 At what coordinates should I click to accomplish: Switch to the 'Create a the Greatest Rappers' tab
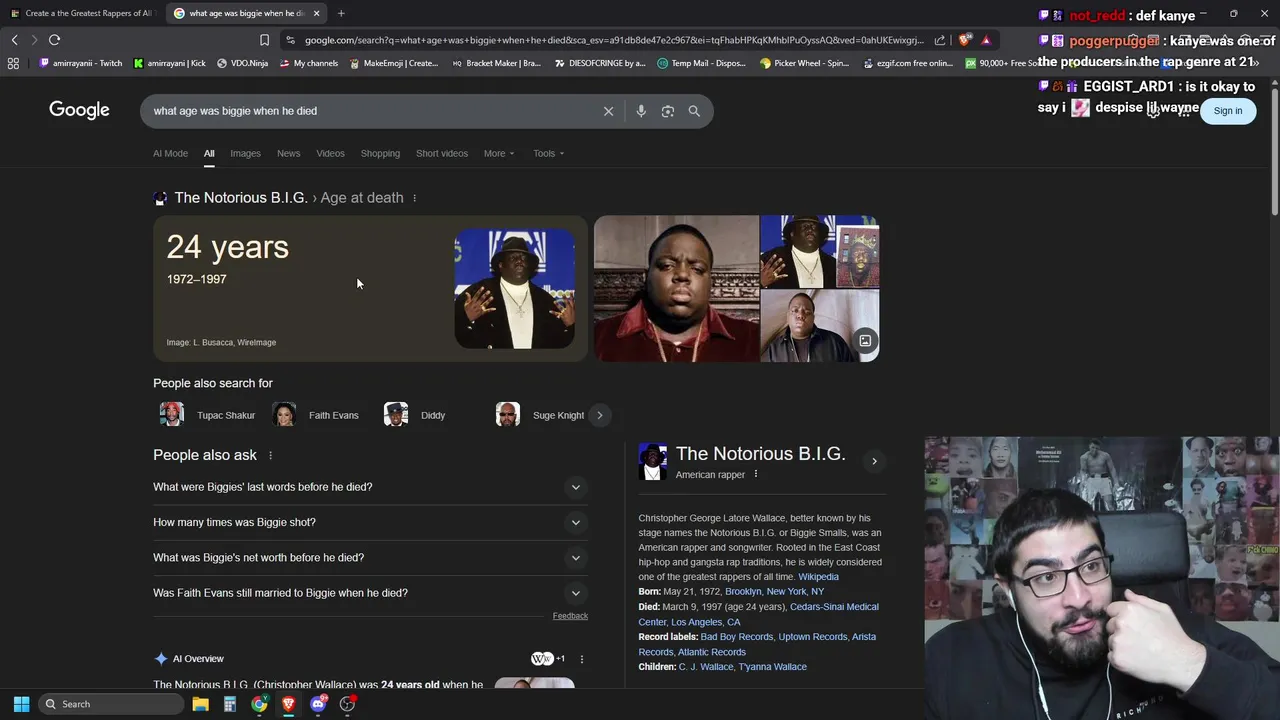[82, 13]
